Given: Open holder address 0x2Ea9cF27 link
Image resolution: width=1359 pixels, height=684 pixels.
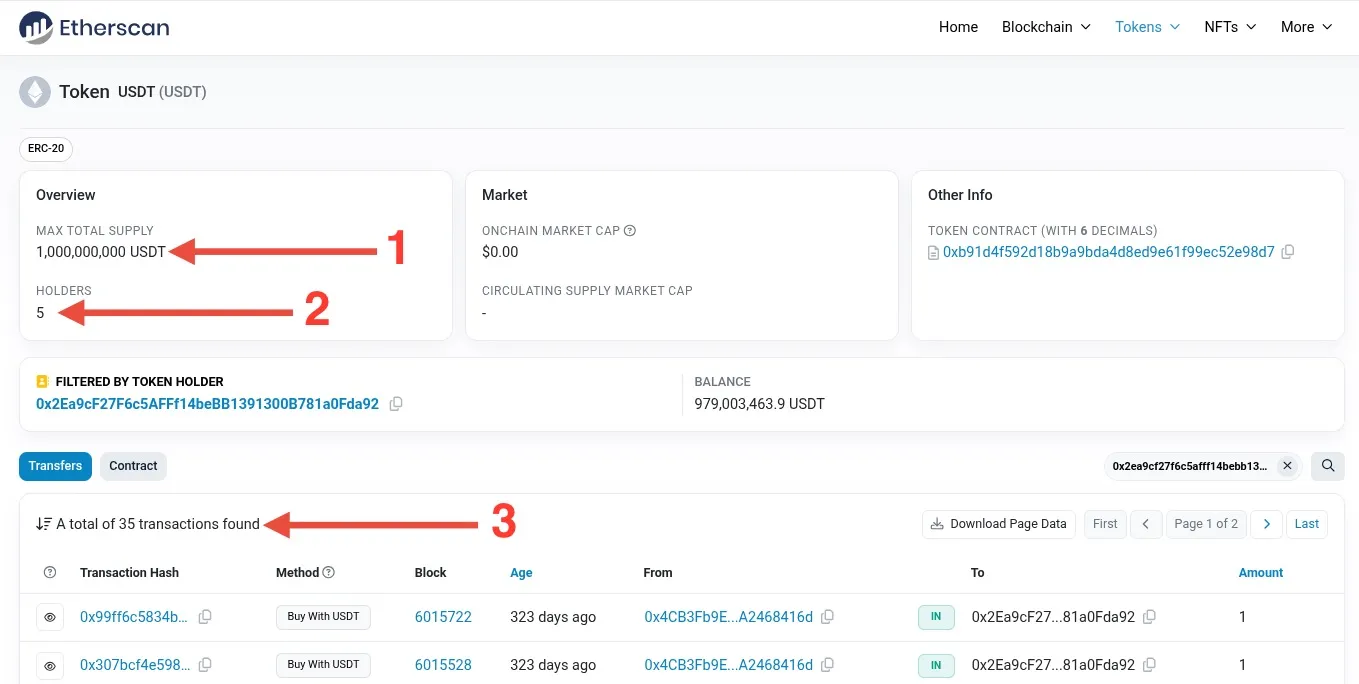Looking at the screenshot, I should click(x=207, y=404).
